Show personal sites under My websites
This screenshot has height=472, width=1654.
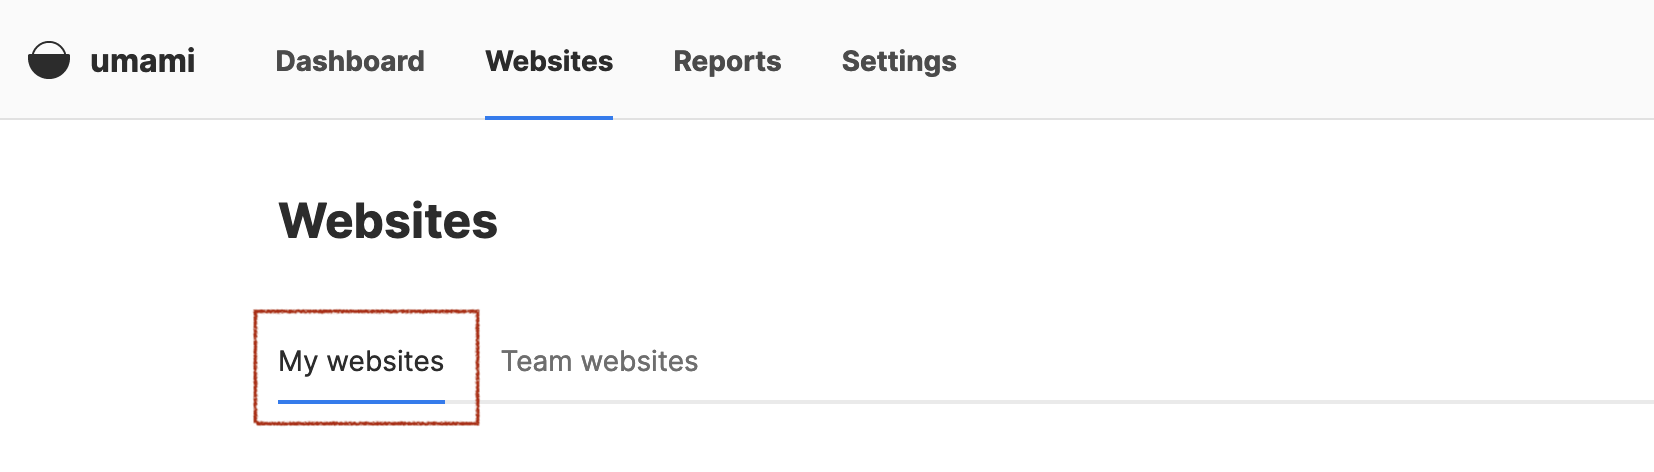point(361,361)
